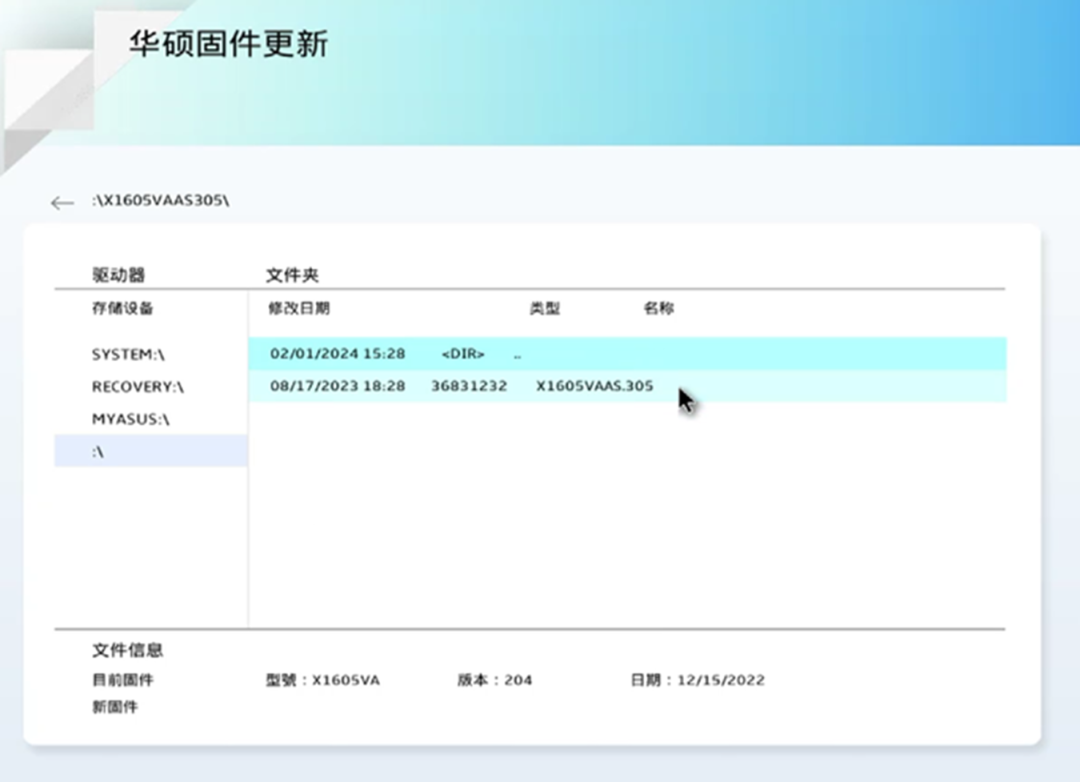Go back using the left arrow icon

pos(62,203)
